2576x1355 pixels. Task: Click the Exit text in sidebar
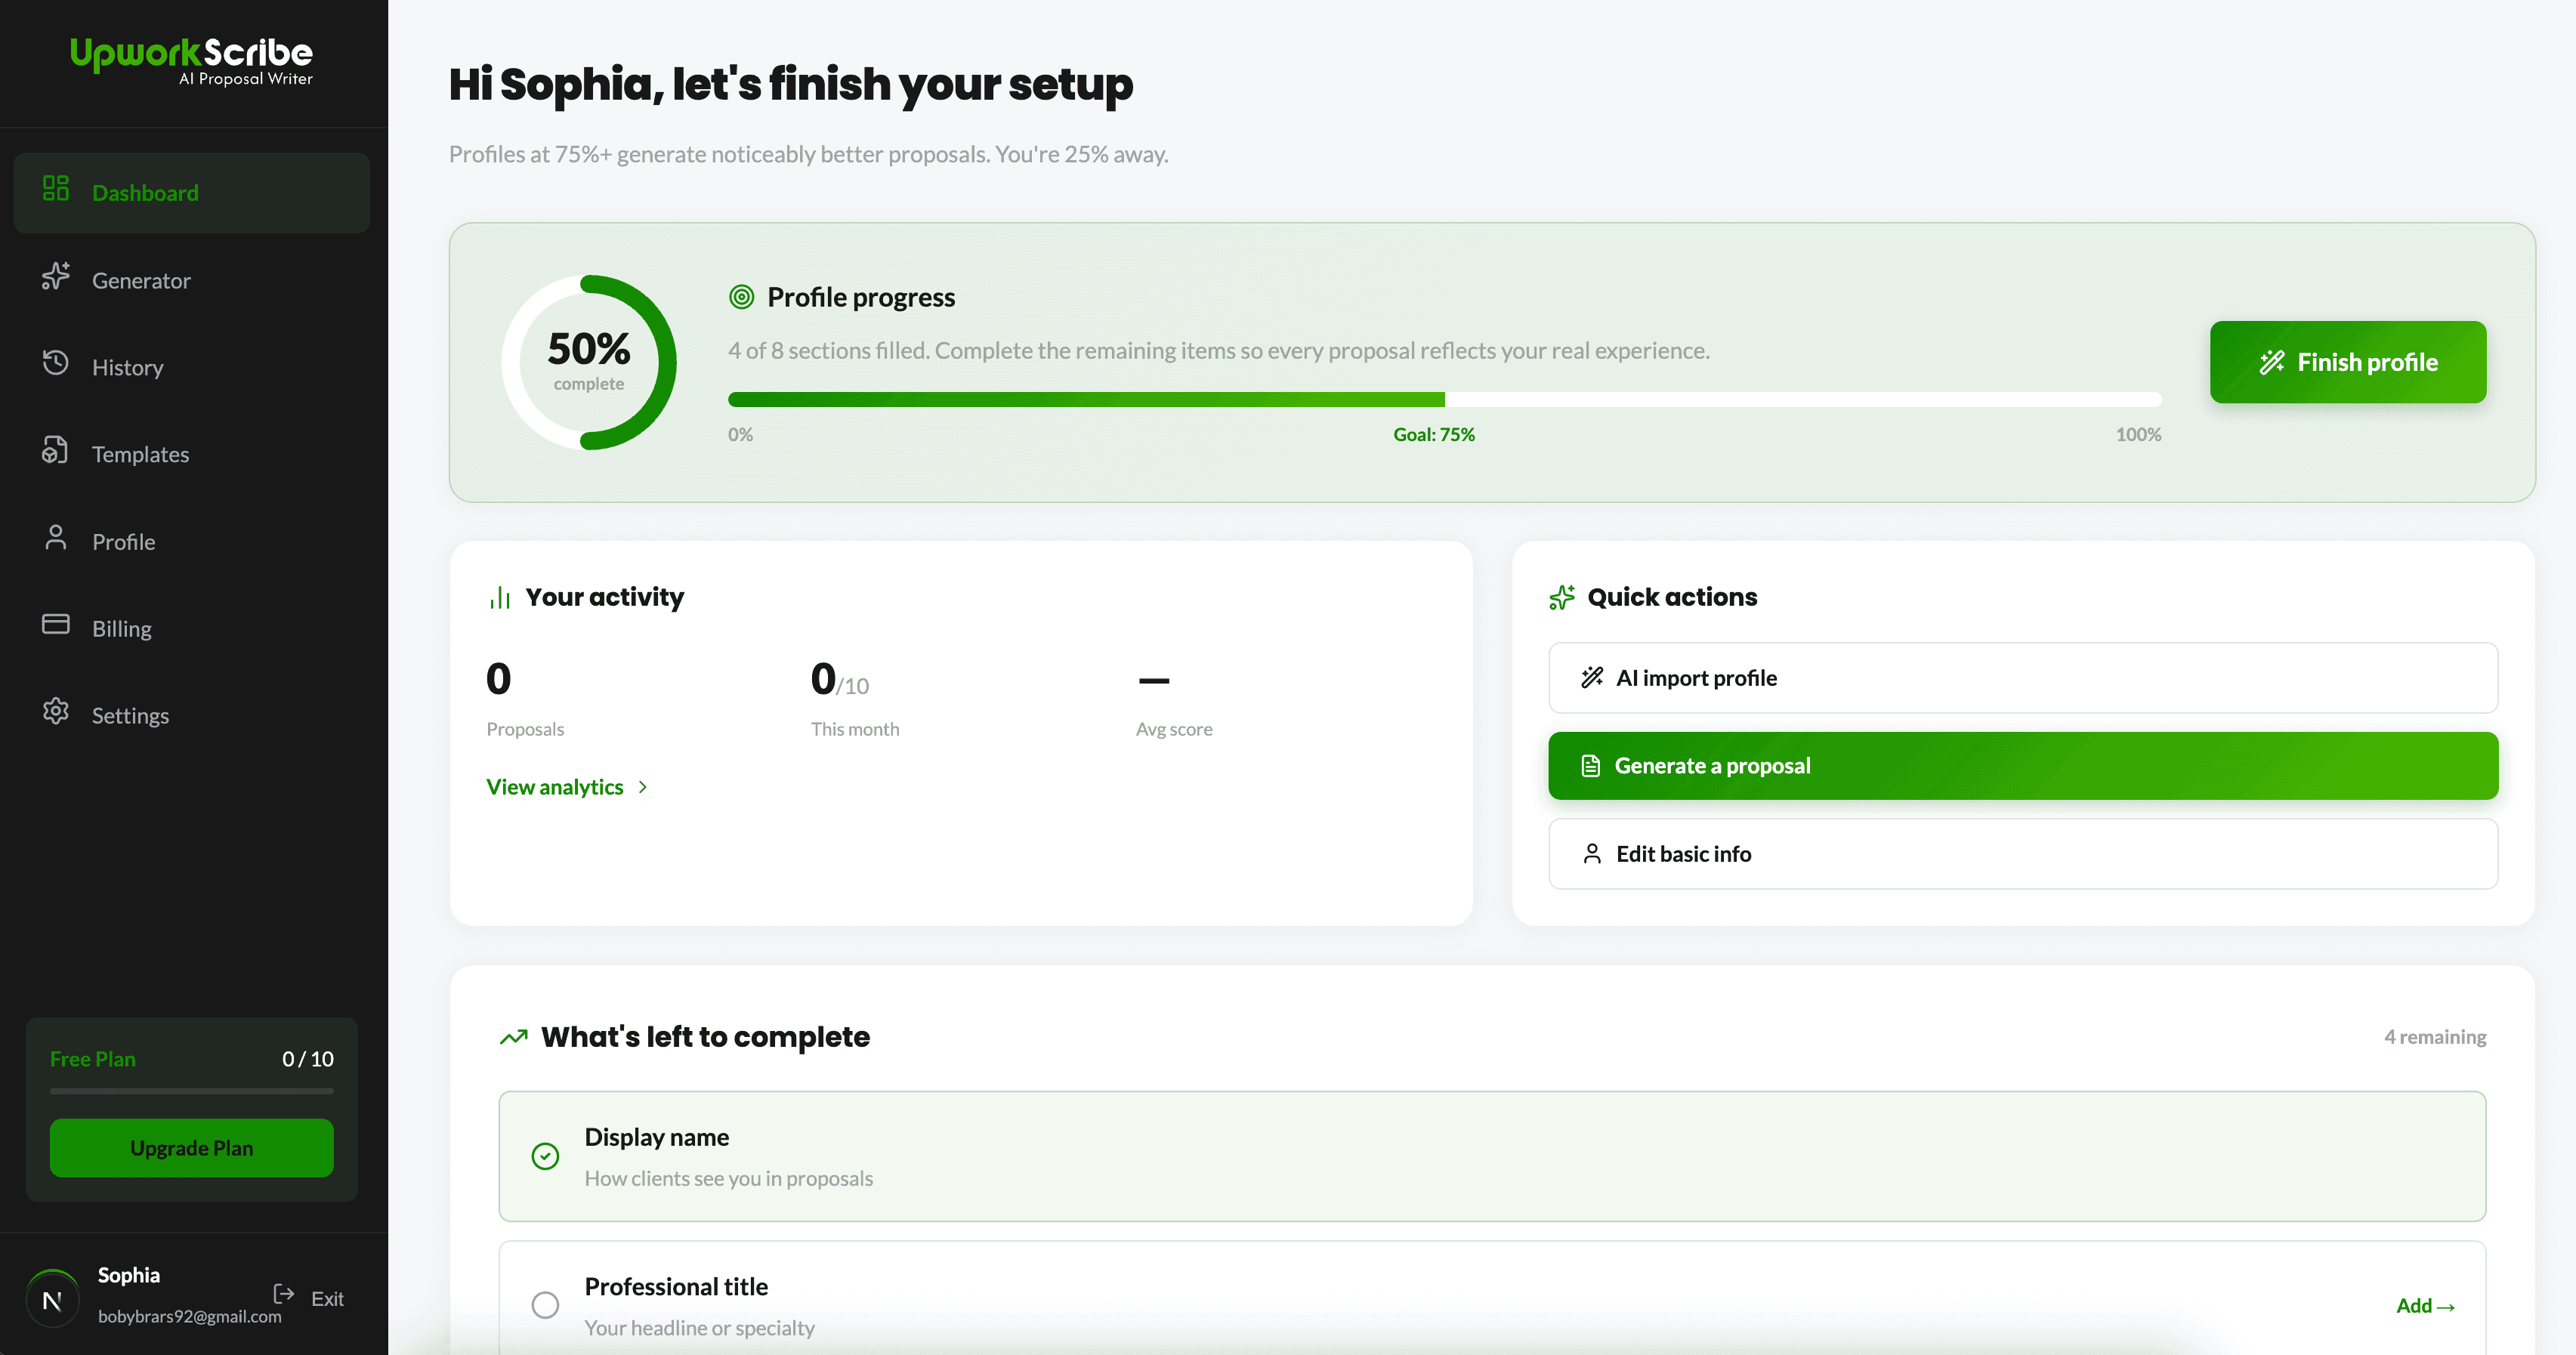pyautogui.click(x=327, y=1298)
